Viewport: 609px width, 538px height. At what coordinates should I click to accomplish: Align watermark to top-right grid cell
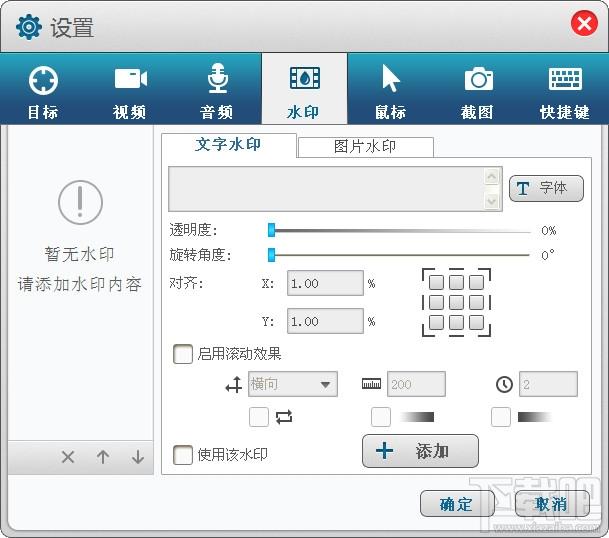[477, 282]
